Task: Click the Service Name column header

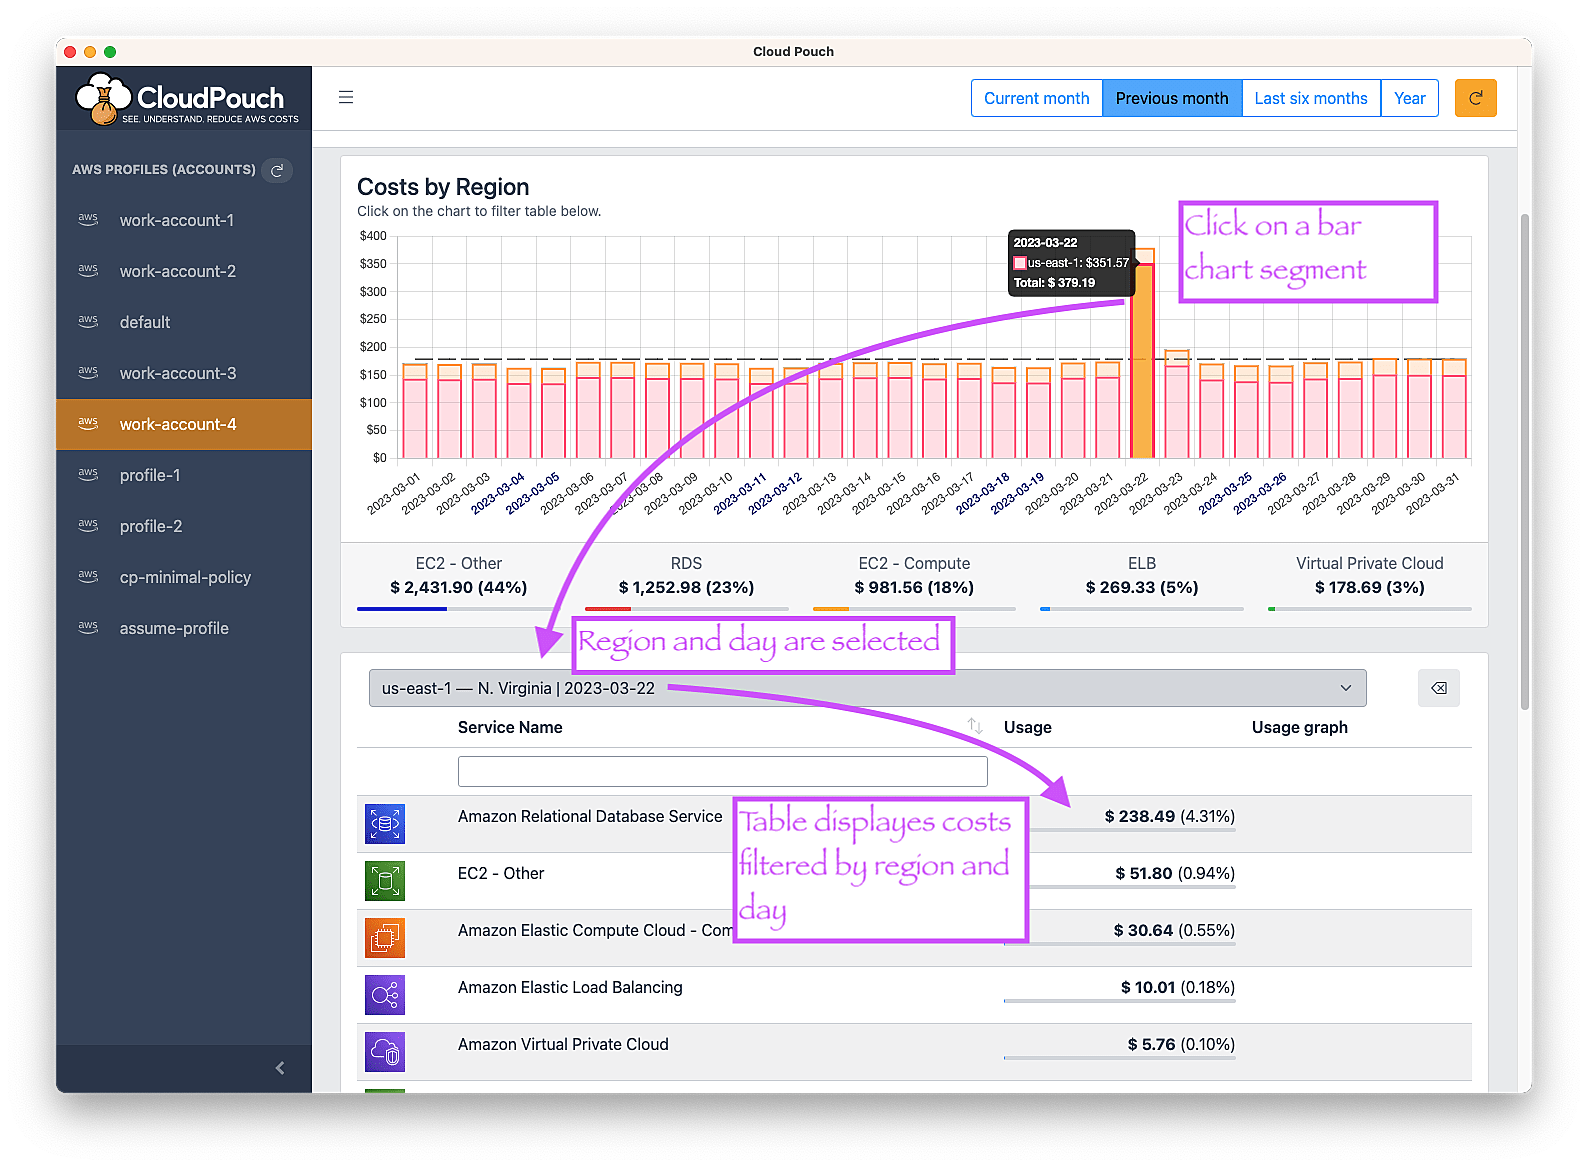Action: tap(510, 727)
